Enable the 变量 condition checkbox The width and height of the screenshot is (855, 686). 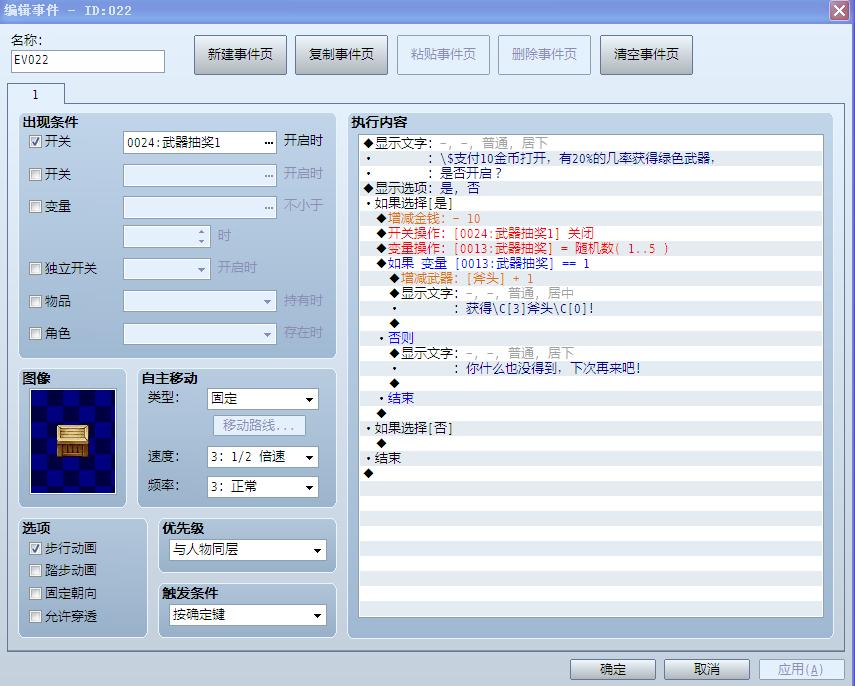point(35,207)
